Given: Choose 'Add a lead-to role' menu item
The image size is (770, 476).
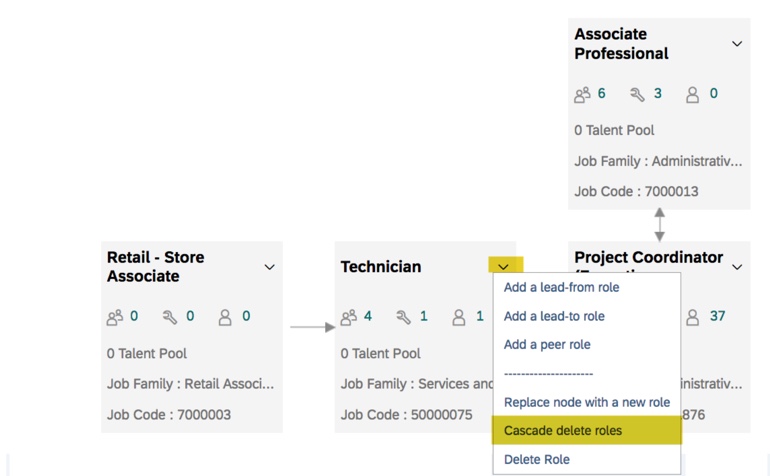Looking at the screenshot, I should (x=554, y=316).
